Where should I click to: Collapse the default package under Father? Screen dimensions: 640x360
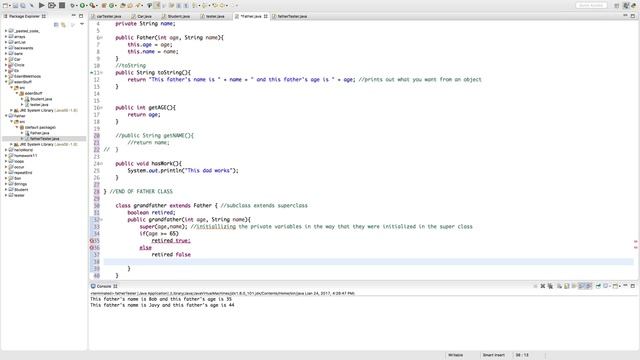17,127
